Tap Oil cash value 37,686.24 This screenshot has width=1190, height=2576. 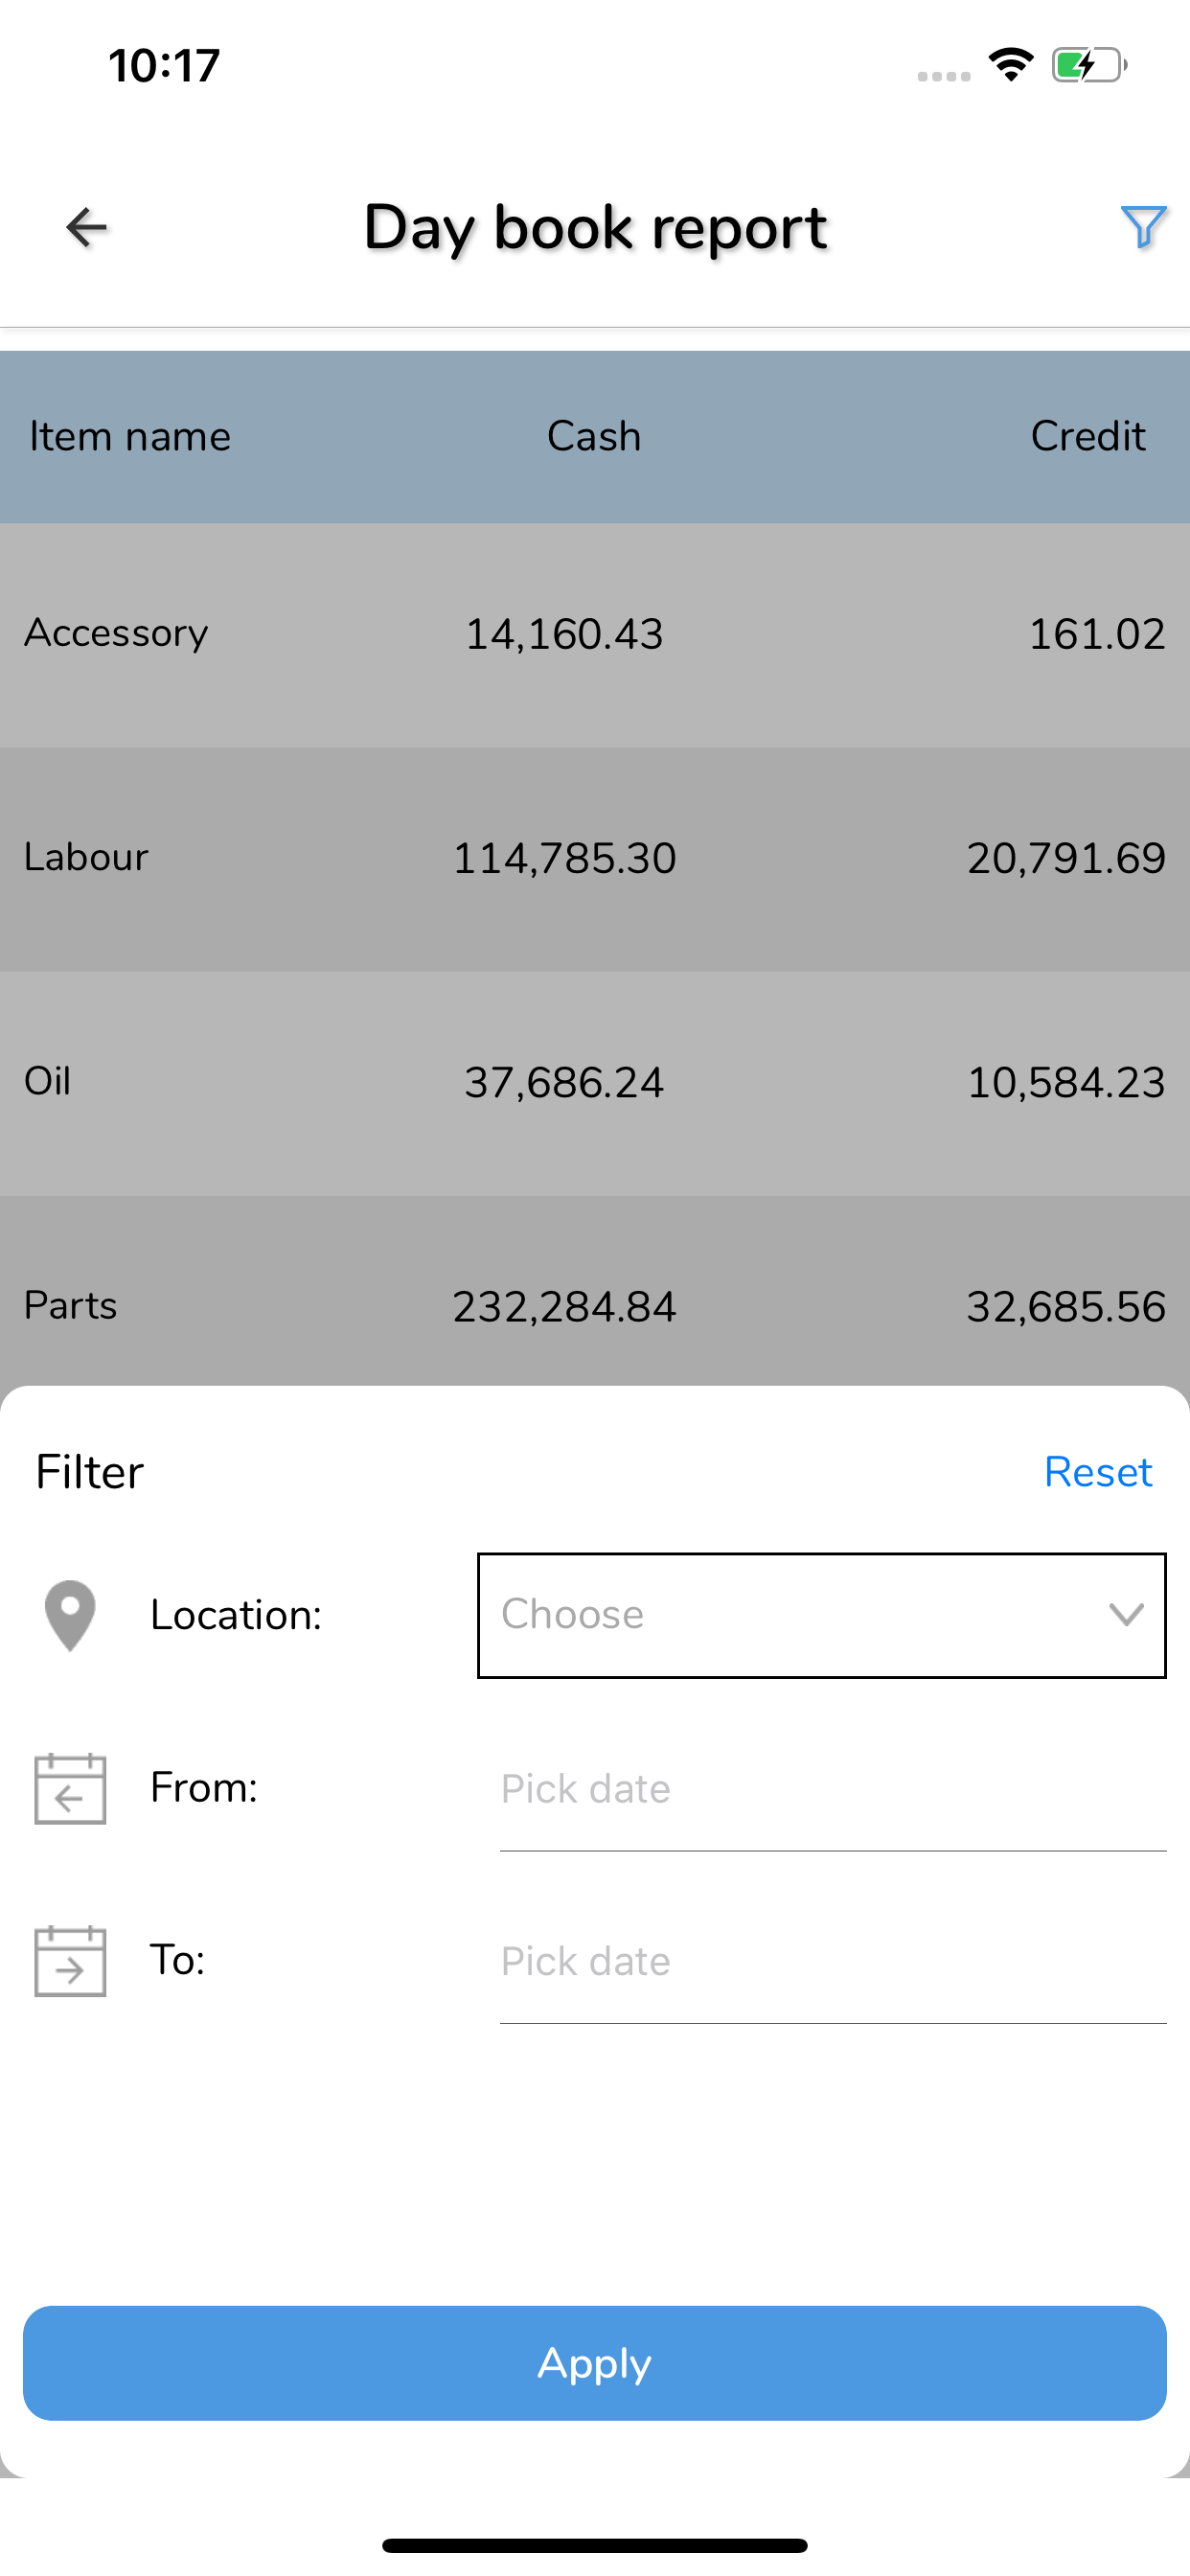pos(564,1082)
